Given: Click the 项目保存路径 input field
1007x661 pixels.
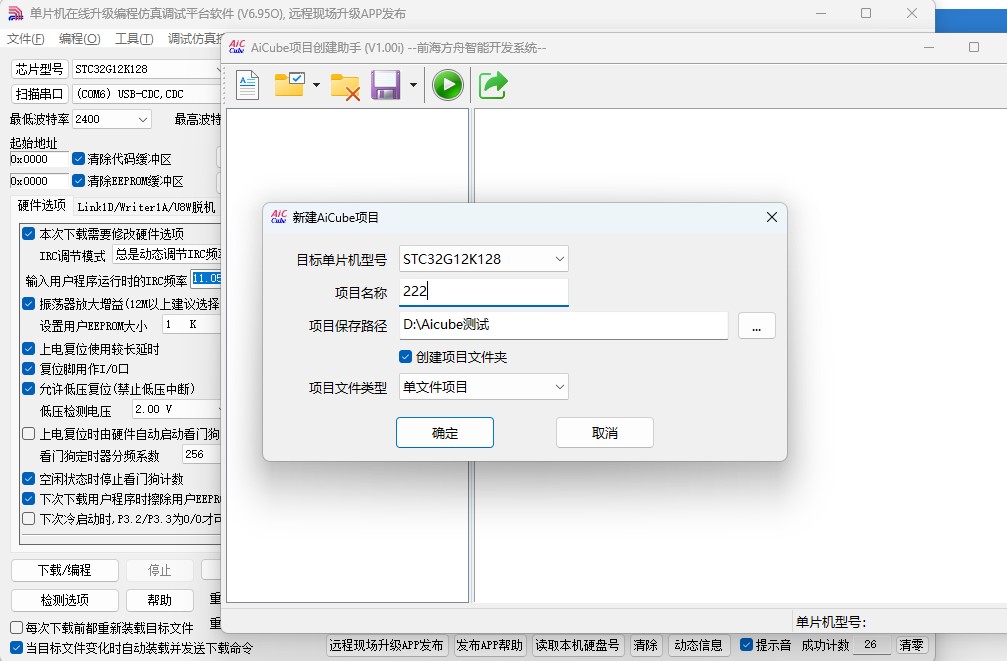Looking at the screenshot, I should pyautogui.click(x=563, y=325).
